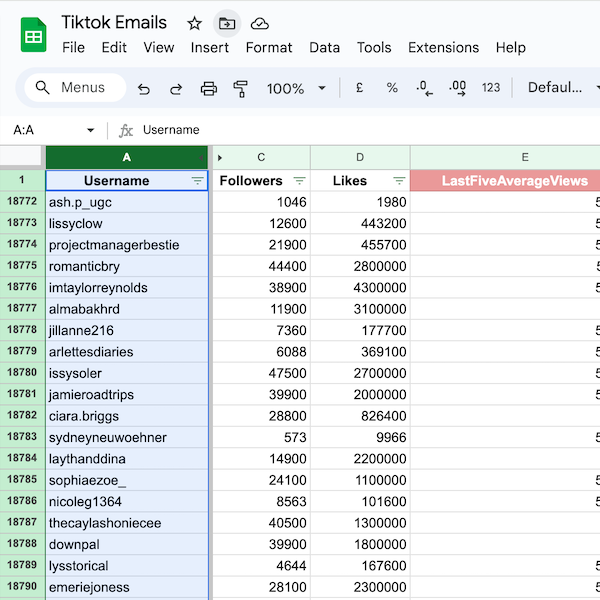The image size is (600, 600).
Task: Select cell jillanne216
Action: click(x=127, y=331)
